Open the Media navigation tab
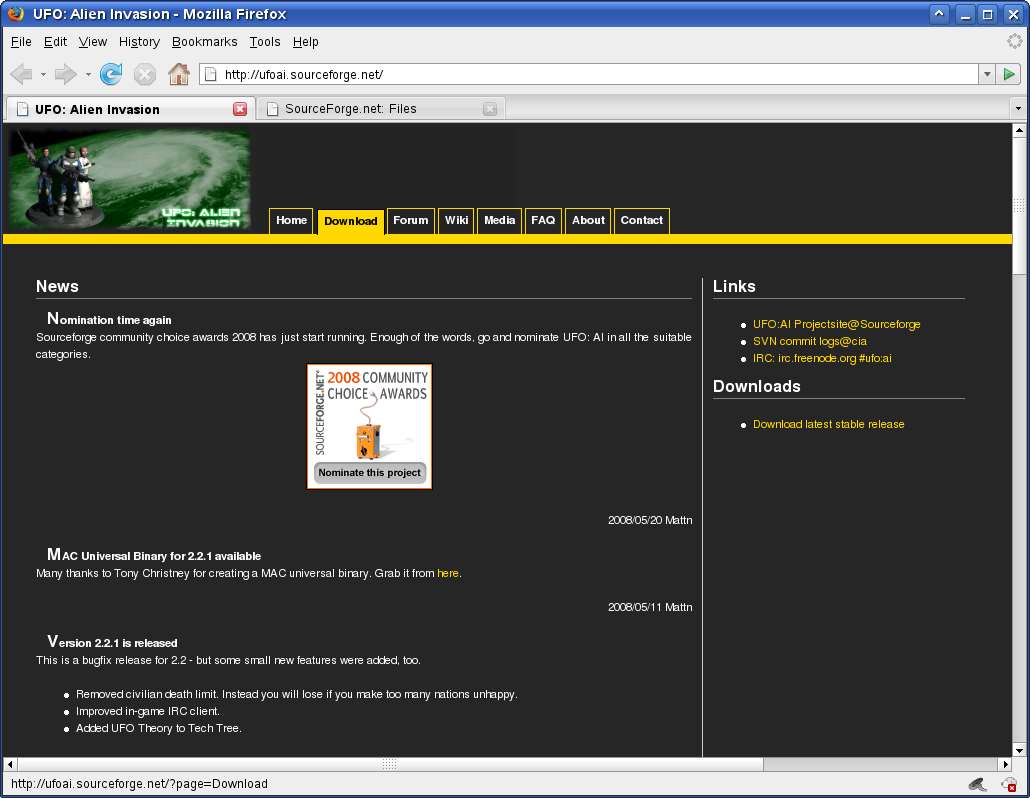The image size is (1030, 798). click(x=499, y=221)
